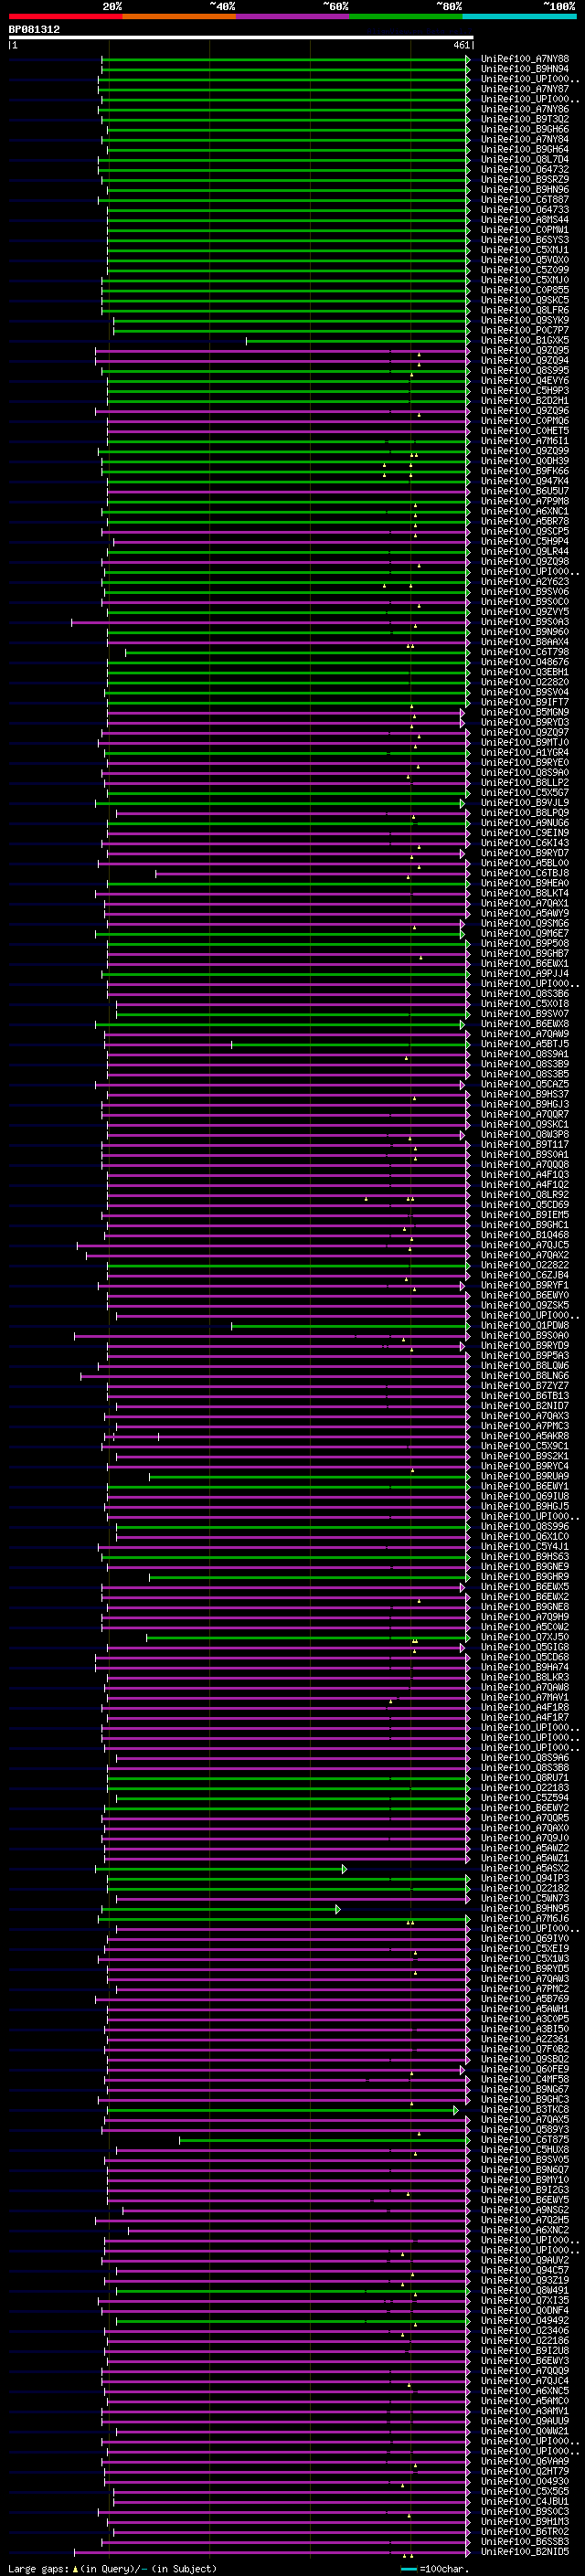The image size is (585, 2576).
Task: Click the orange ~40% identity legend segment
Action: click(x=179, y=16)
